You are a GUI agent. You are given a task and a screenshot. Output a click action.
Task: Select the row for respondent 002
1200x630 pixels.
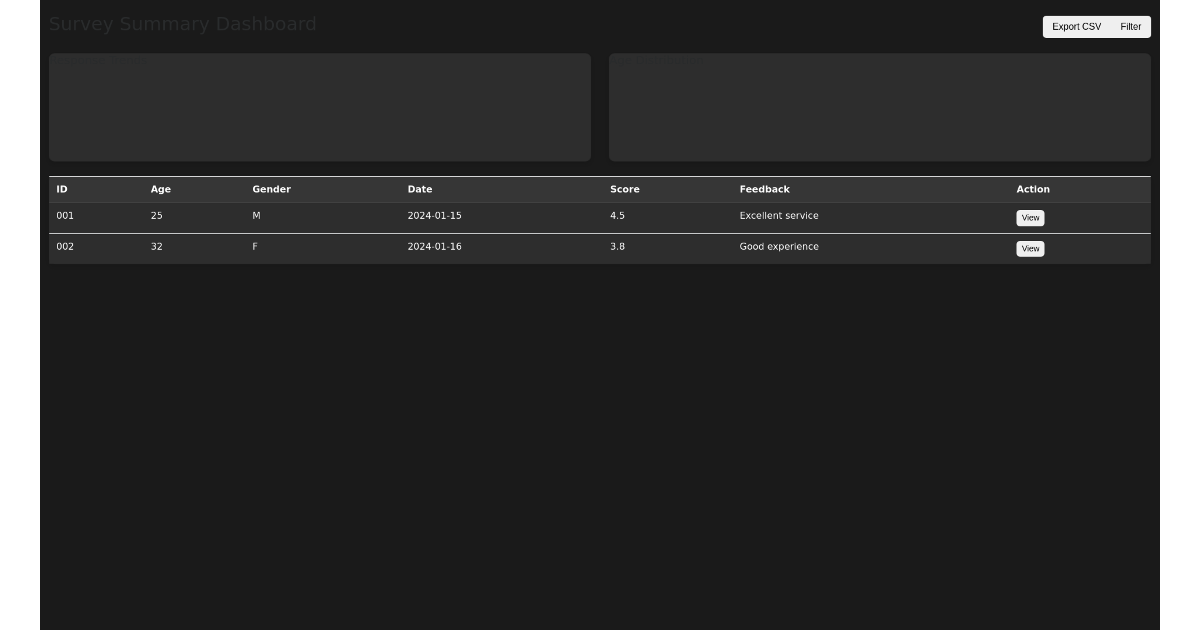coord(400,247)
